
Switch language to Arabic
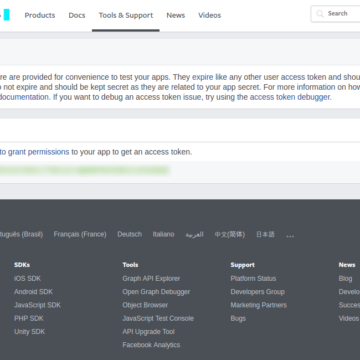tap(194, 235)
